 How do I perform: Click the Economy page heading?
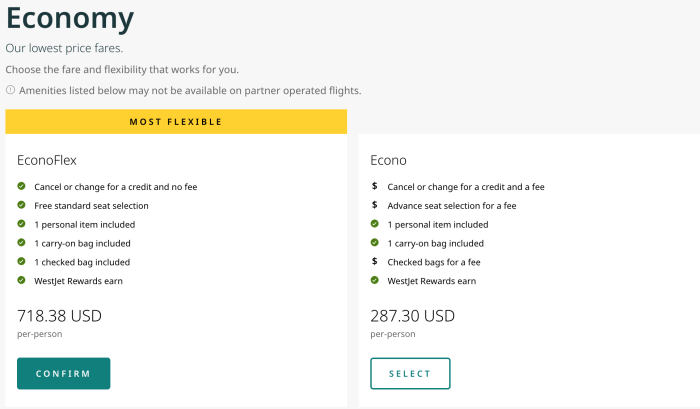(x=70, y=18)
